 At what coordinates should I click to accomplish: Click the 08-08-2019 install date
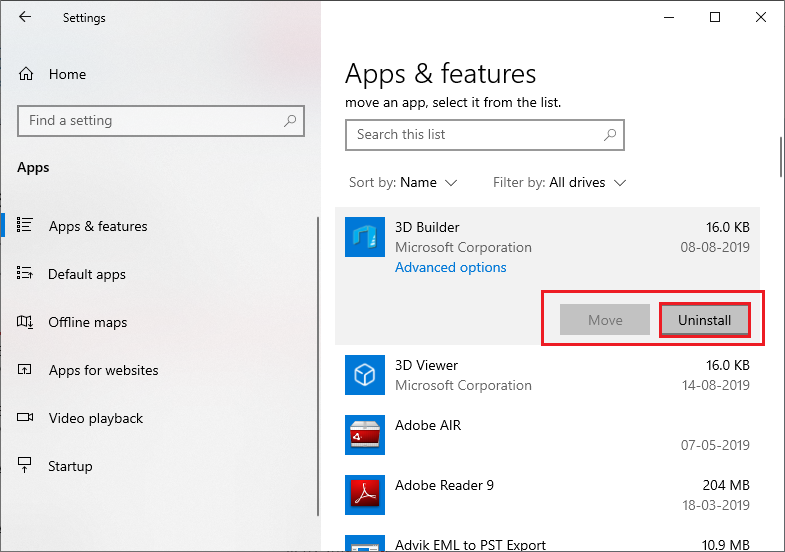pos(715,247)
